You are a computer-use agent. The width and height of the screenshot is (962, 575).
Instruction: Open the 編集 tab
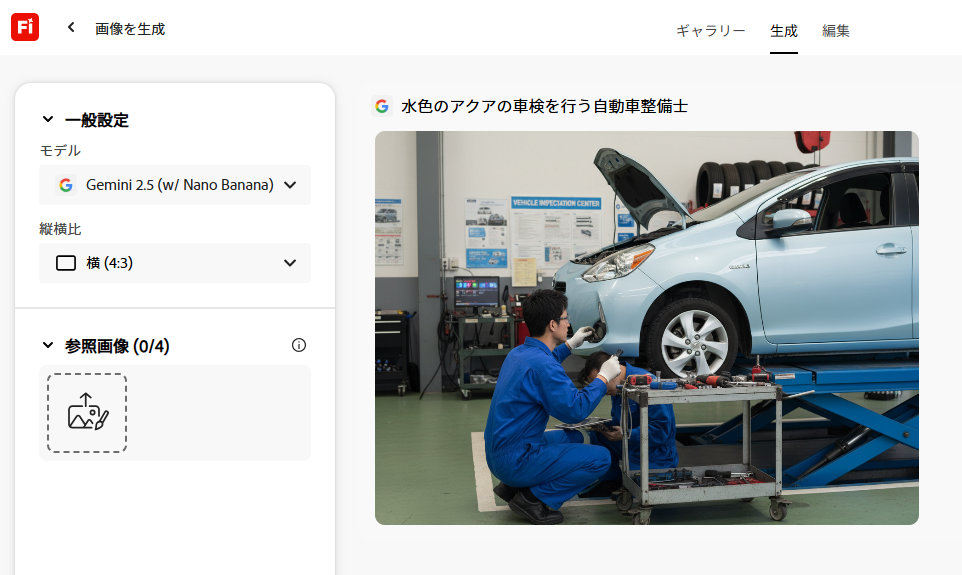(x=836, y=30)
